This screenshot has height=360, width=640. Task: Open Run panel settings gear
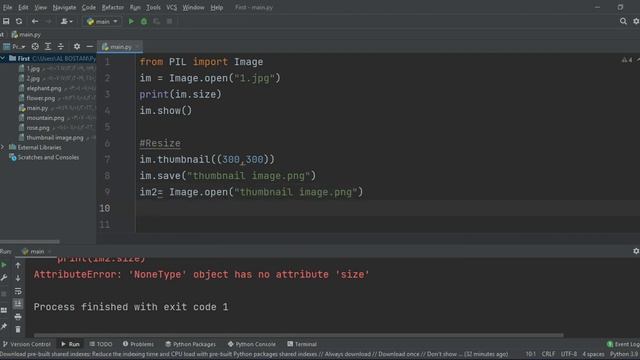tap(636, 251)
